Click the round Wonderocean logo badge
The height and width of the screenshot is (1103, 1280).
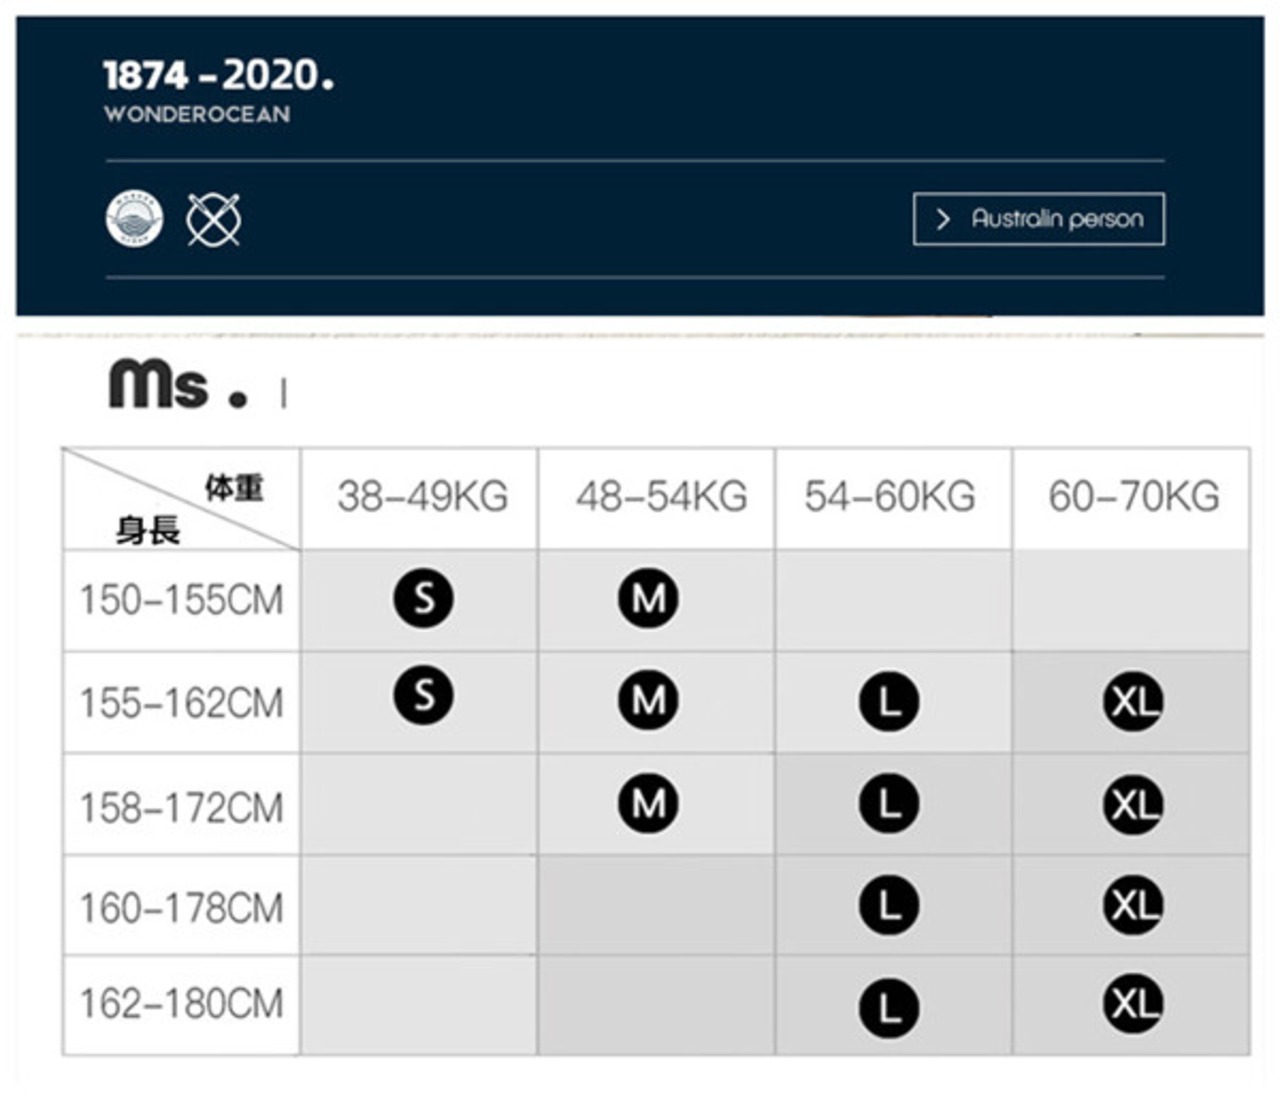coord(134,218)
